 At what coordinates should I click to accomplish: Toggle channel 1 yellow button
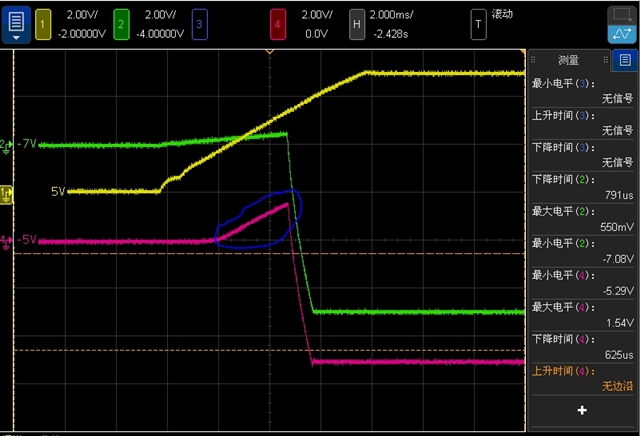click(43, 25)
